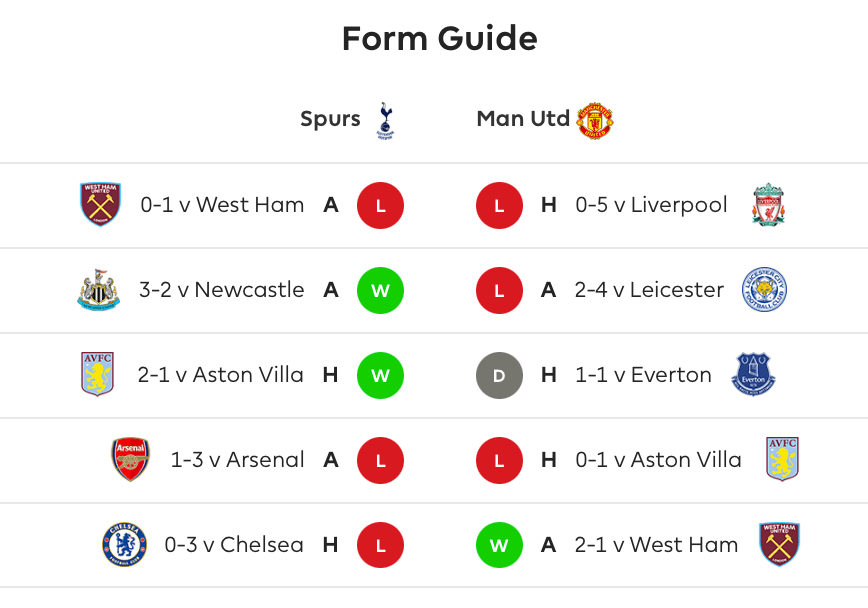
Task: Click the grey D draw badge
Action: click(499, 376)
